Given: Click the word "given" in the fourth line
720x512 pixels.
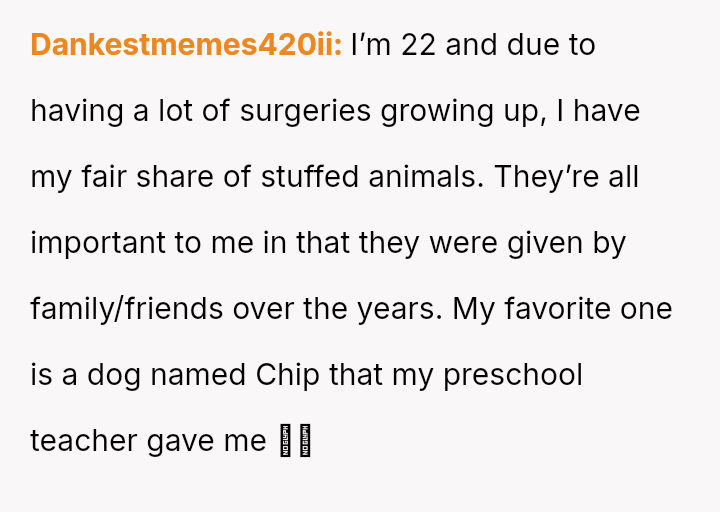Looking at the screenshot, I should click(532, 243).
